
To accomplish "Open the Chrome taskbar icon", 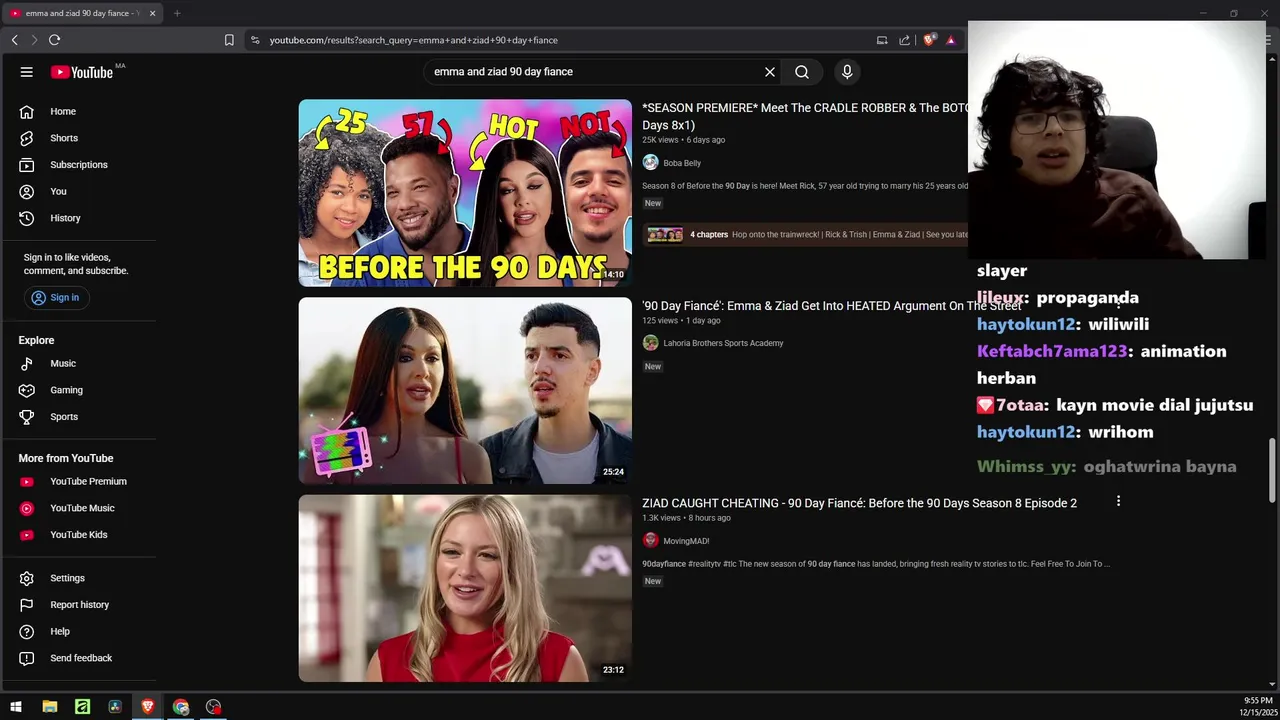I will (181, 707).
